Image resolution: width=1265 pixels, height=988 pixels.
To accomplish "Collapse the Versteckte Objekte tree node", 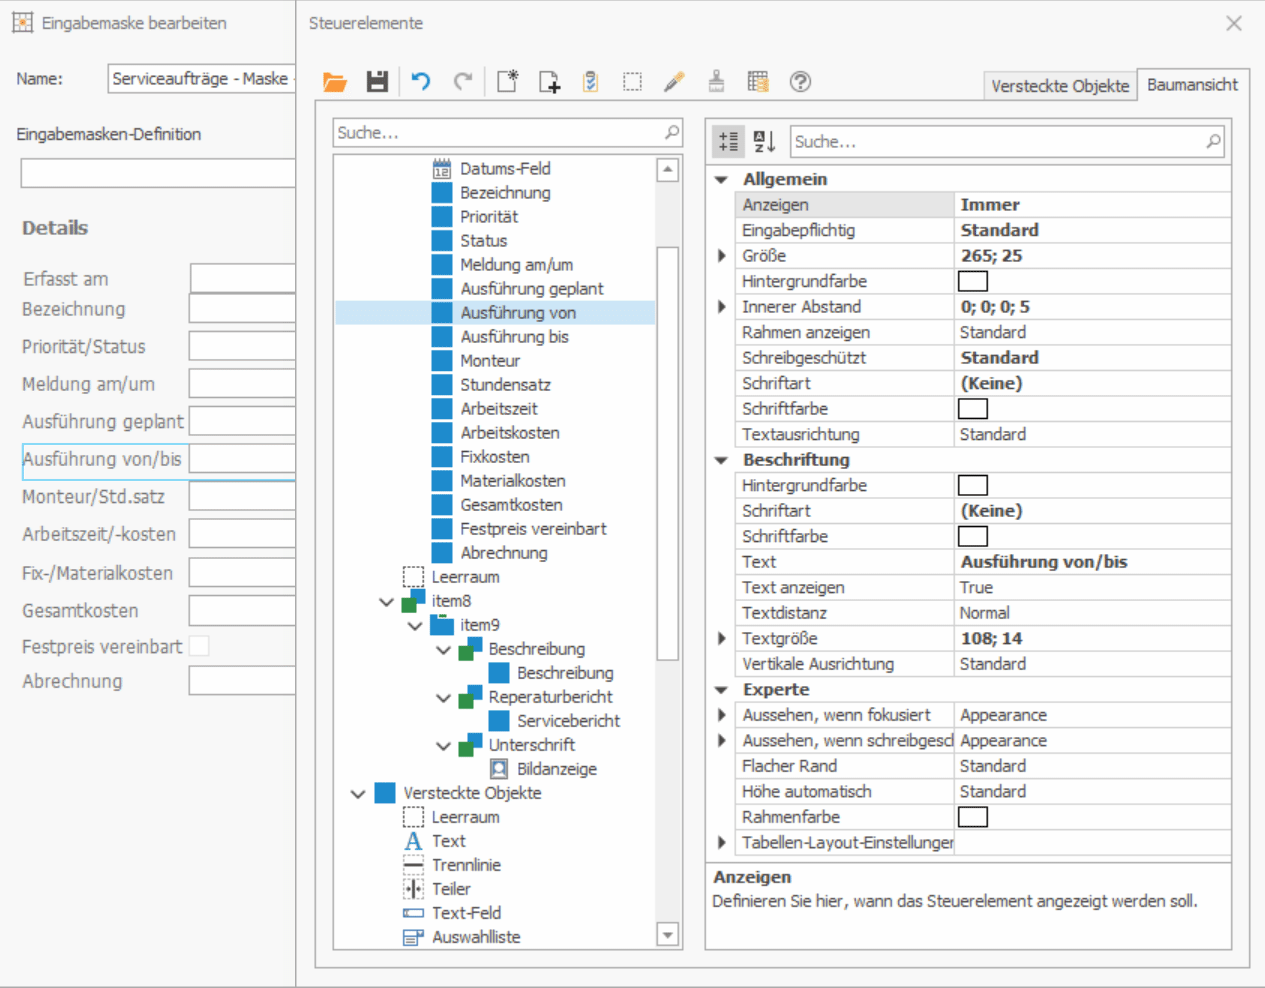I will pos(358,794).
